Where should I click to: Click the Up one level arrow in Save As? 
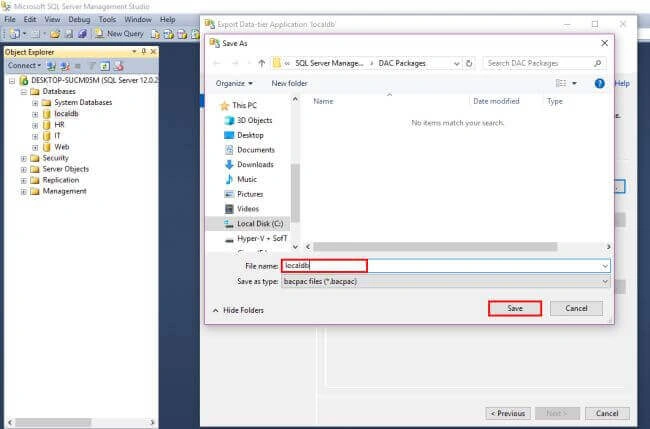coord(262,63)
